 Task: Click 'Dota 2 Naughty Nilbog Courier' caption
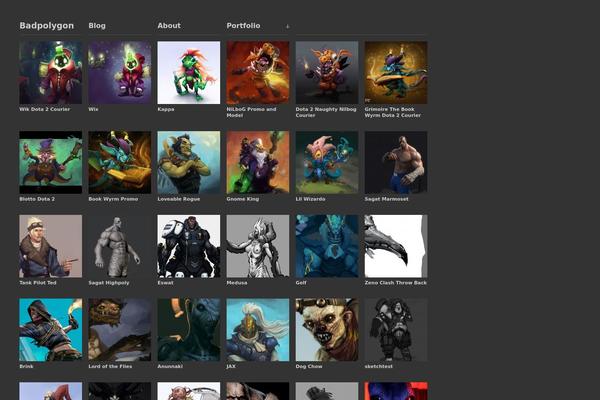click(326, 112)
